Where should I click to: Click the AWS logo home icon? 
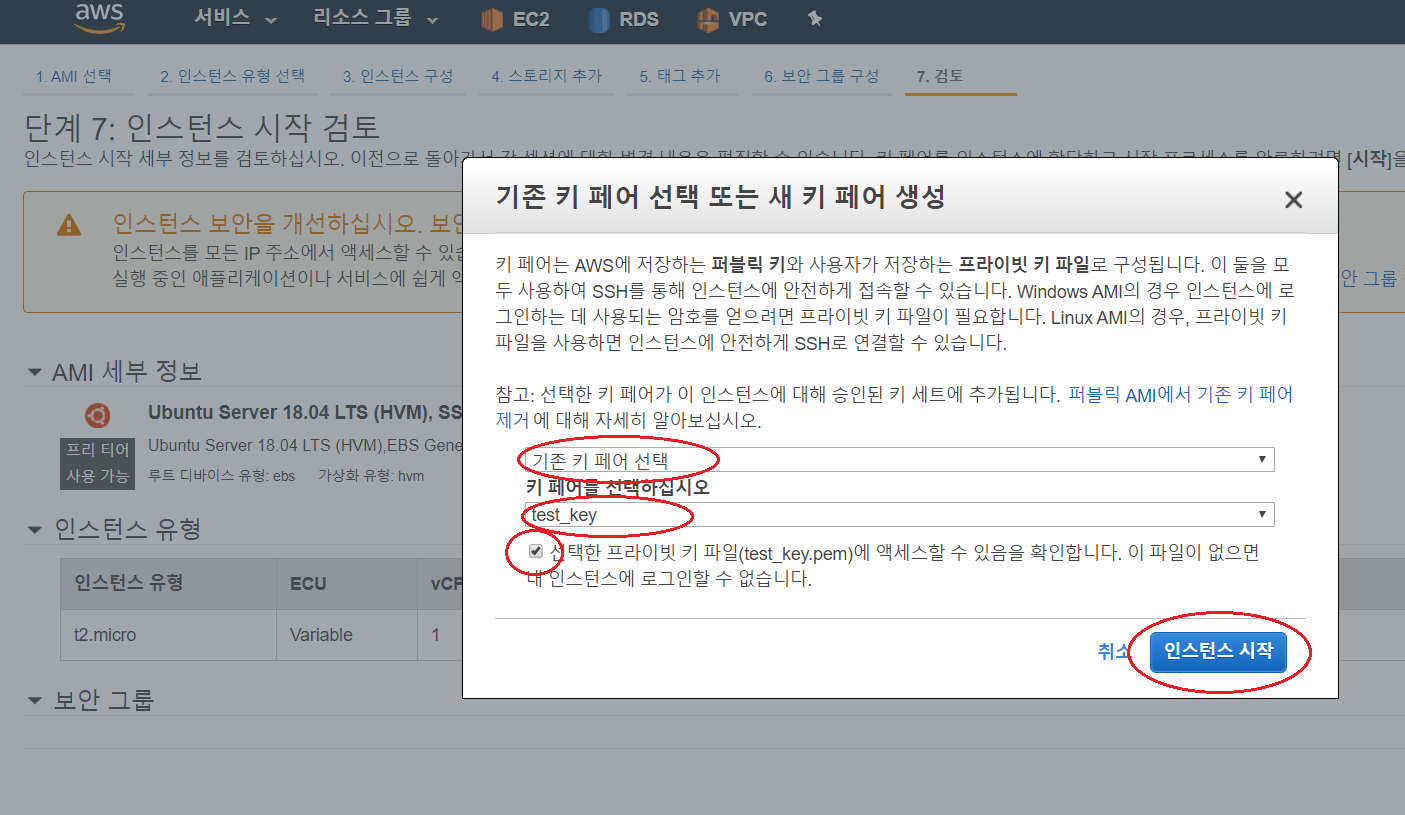98,18
